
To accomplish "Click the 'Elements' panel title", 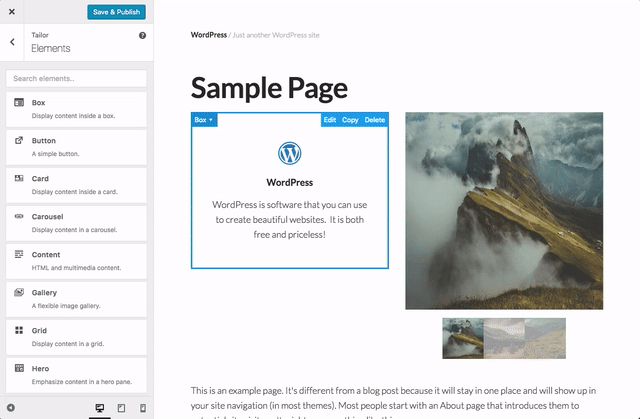I will coord(51,48).
